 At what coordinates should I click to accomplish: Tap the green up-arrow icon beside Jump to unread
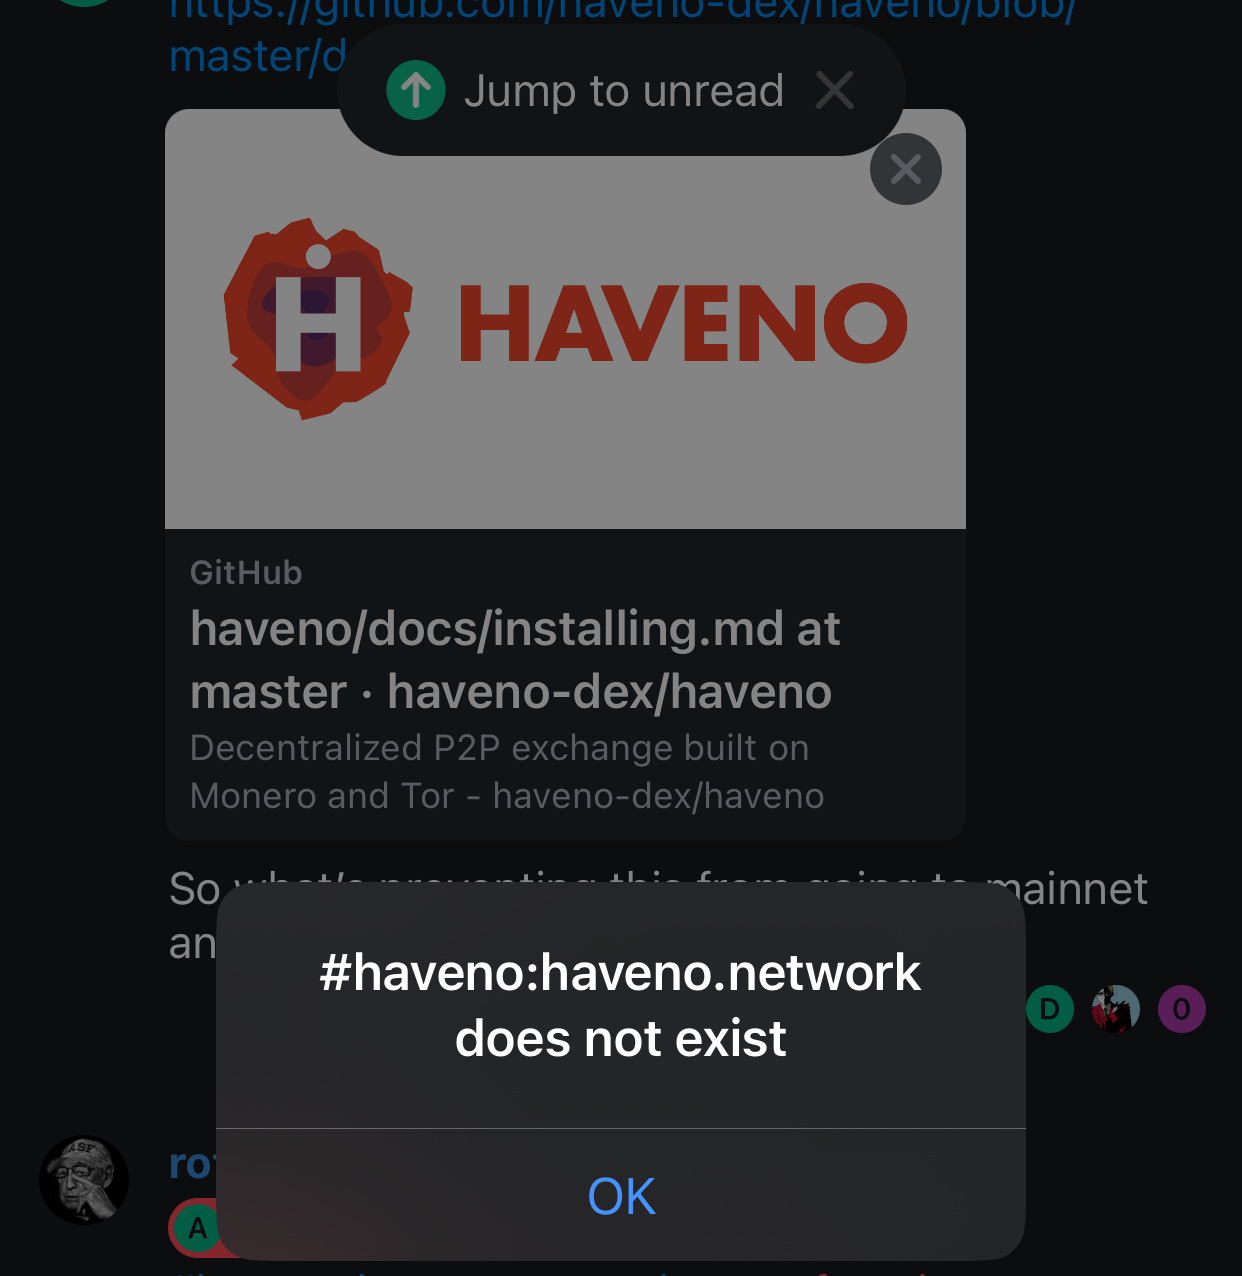[x=416, y=91]
